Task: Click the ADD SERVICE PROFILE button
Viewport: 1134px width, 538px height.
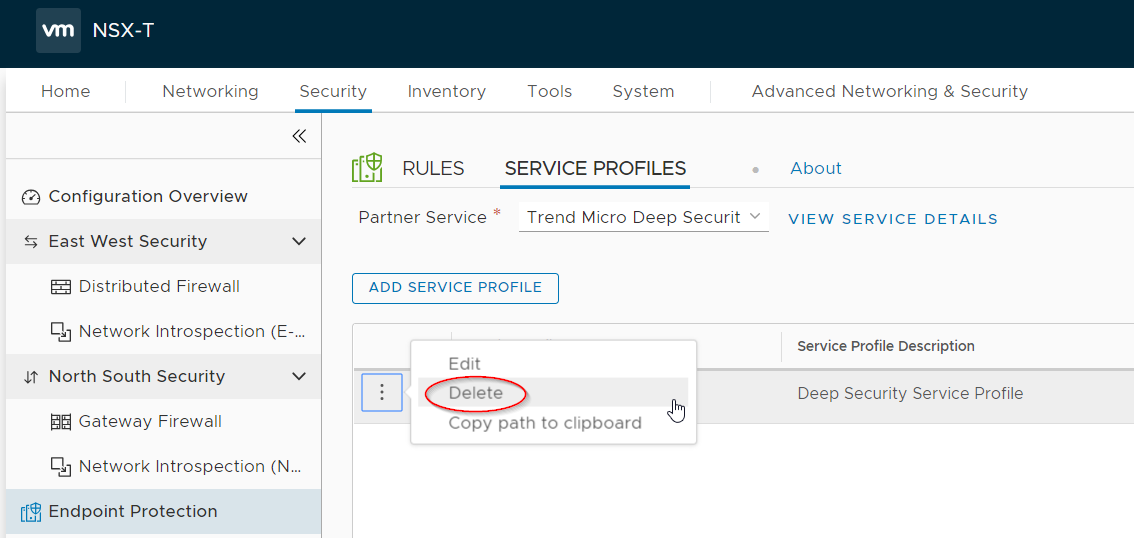Action: (x=455, y=287)
